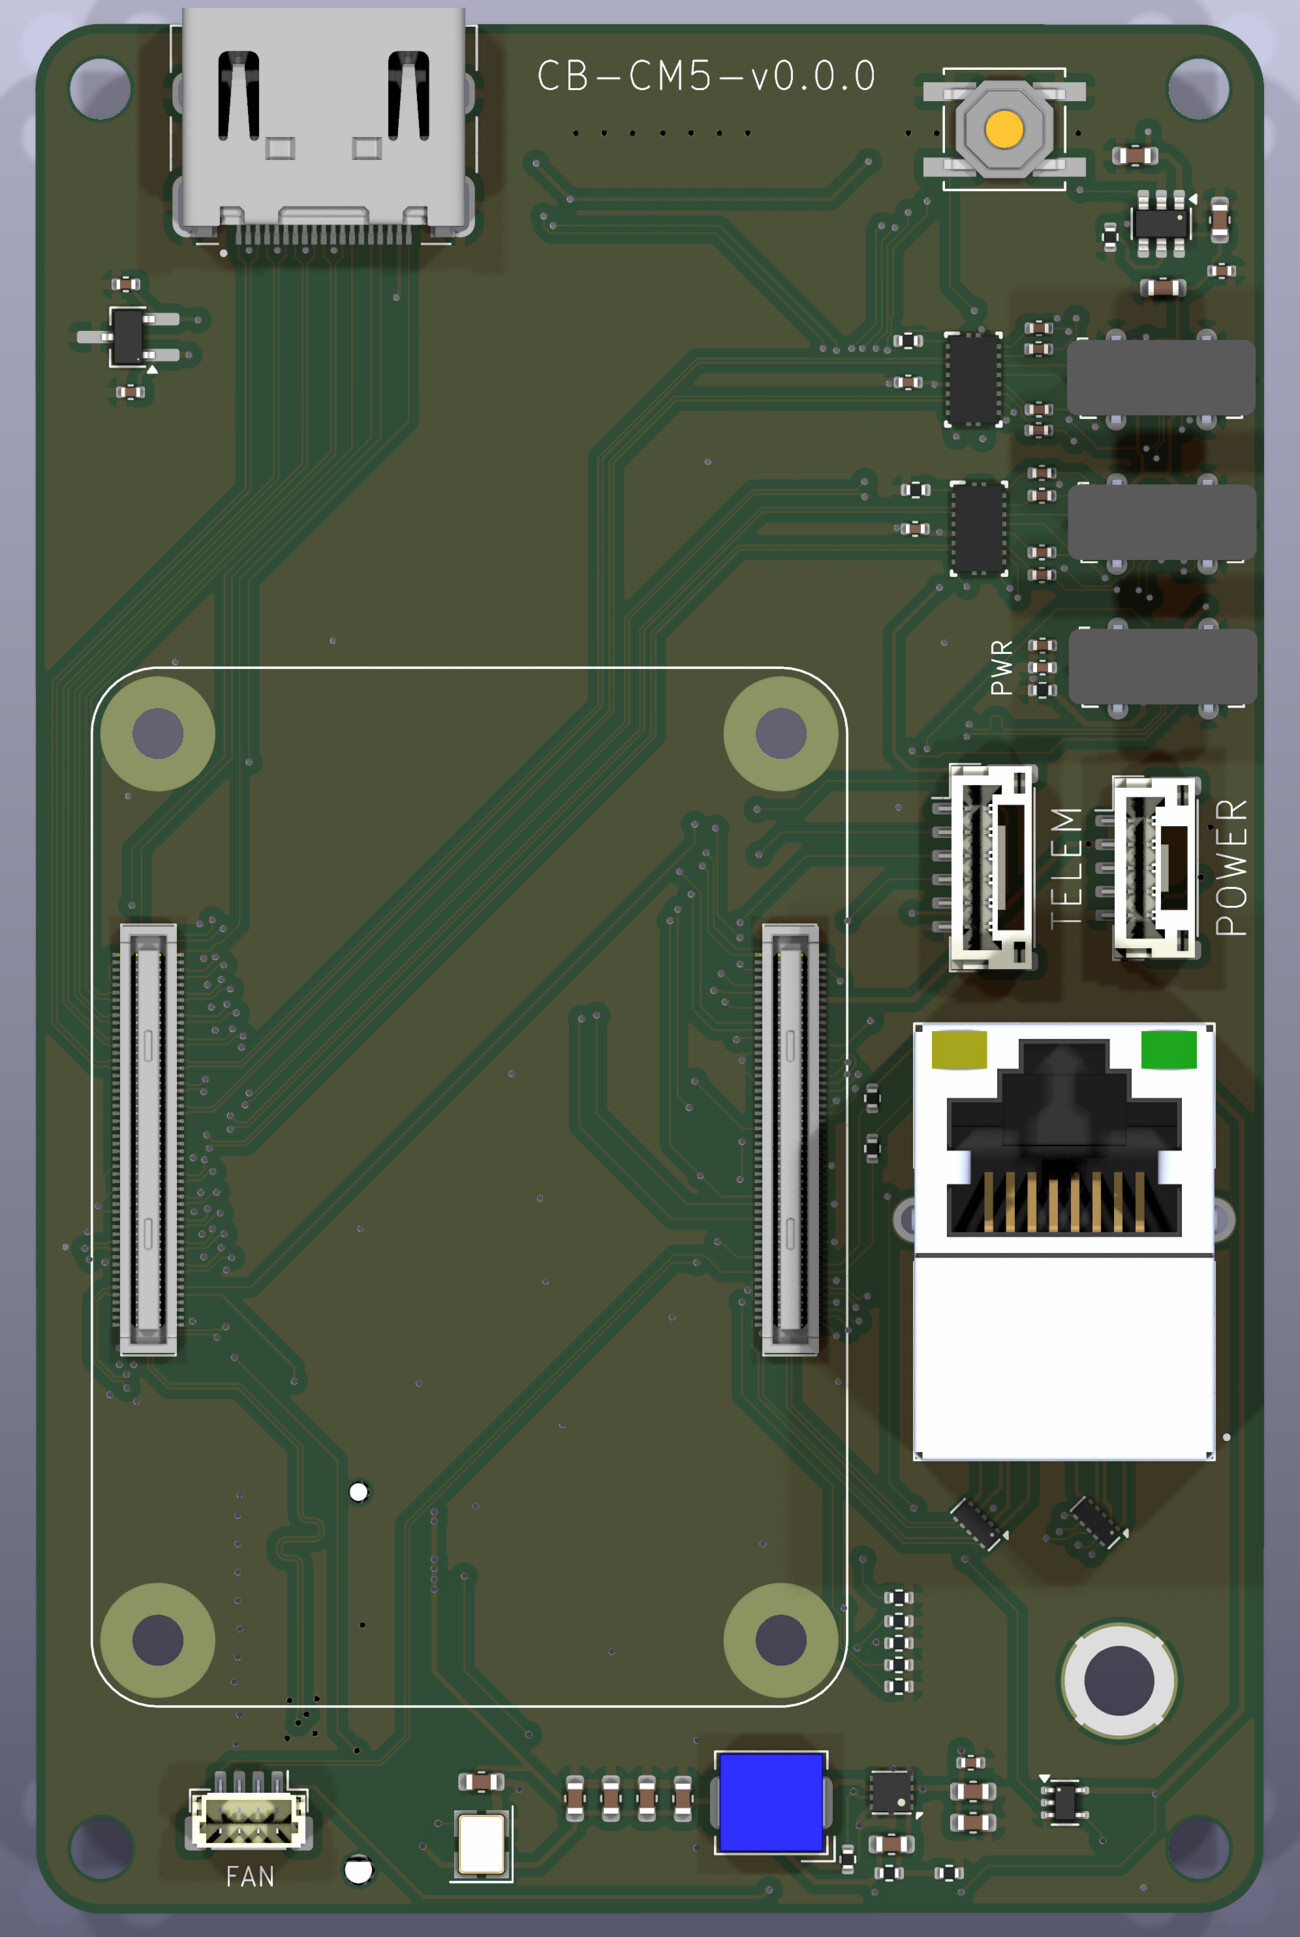The width and height of the screenshot is (1300, 1937).
Task: Click the silver-ringed hole below the Ethernet jack
Action: click(1119, 1680)
